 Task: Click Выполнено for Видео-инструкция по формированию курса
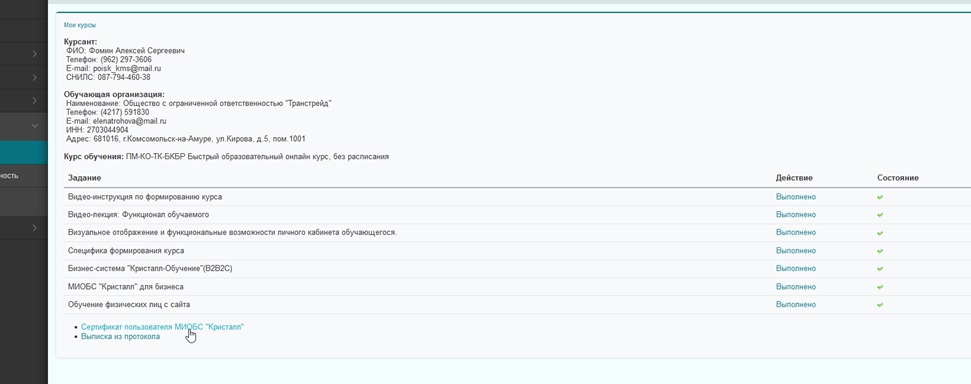[x=796, y=197]
